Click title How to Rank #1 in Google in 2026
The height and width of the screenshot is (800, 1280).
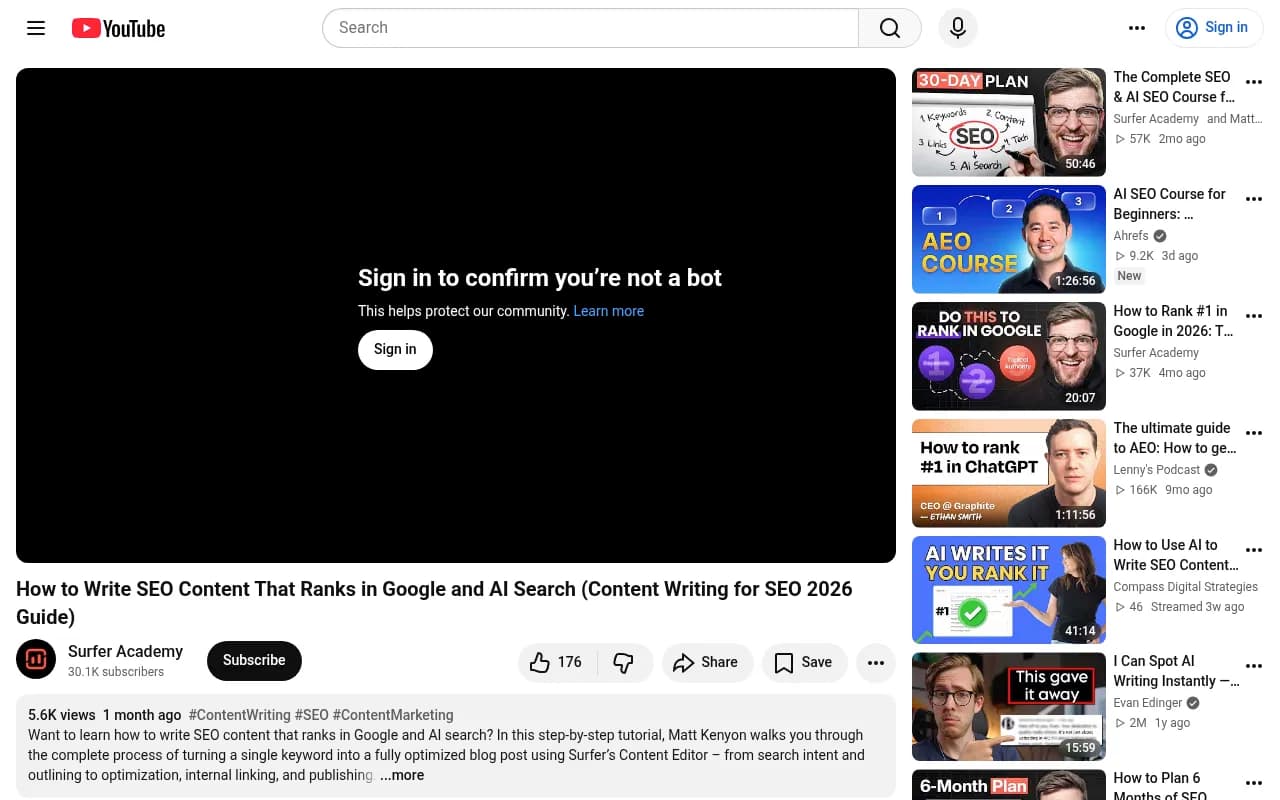coord(1174,321)
